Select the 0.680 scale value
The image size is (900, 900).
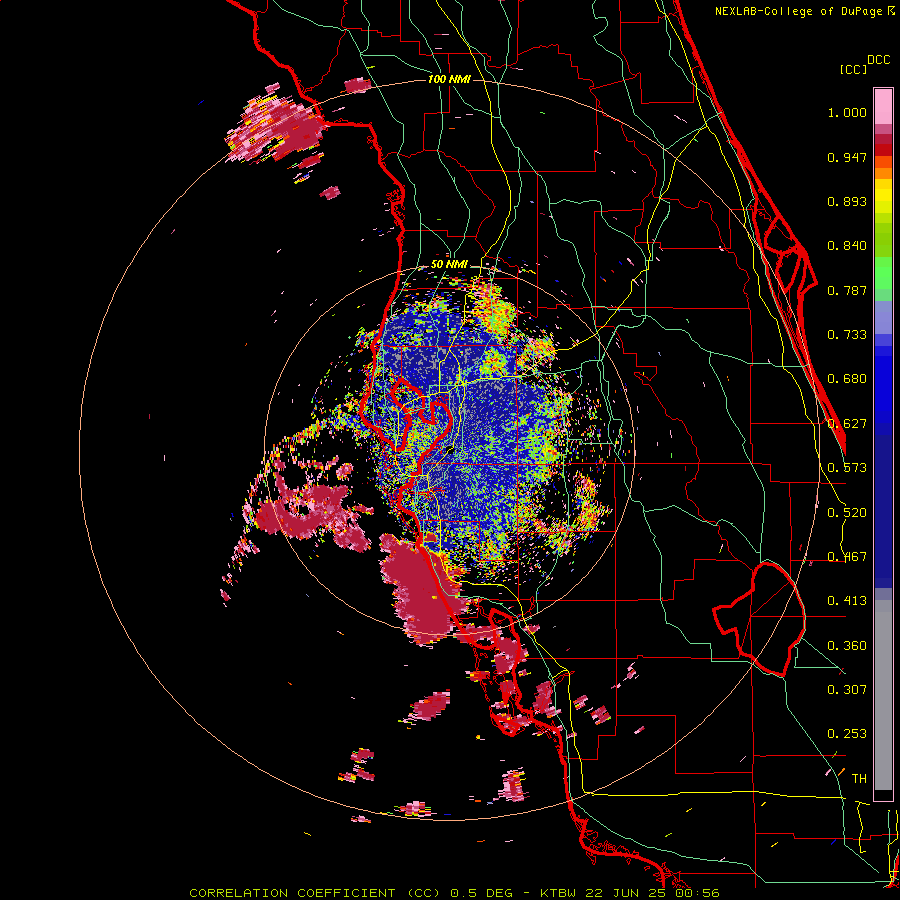847,379
